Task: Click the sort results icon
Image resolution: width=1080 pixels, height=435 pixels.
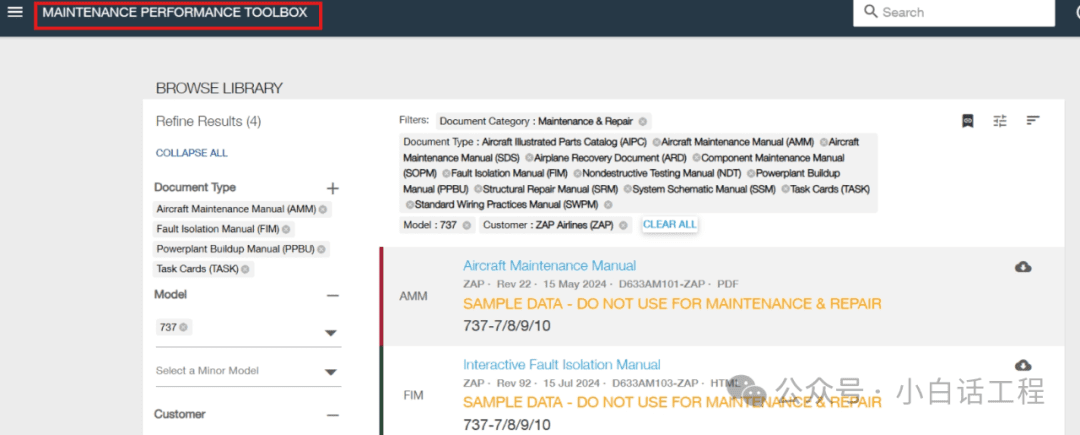Action: click(1033, 121)
